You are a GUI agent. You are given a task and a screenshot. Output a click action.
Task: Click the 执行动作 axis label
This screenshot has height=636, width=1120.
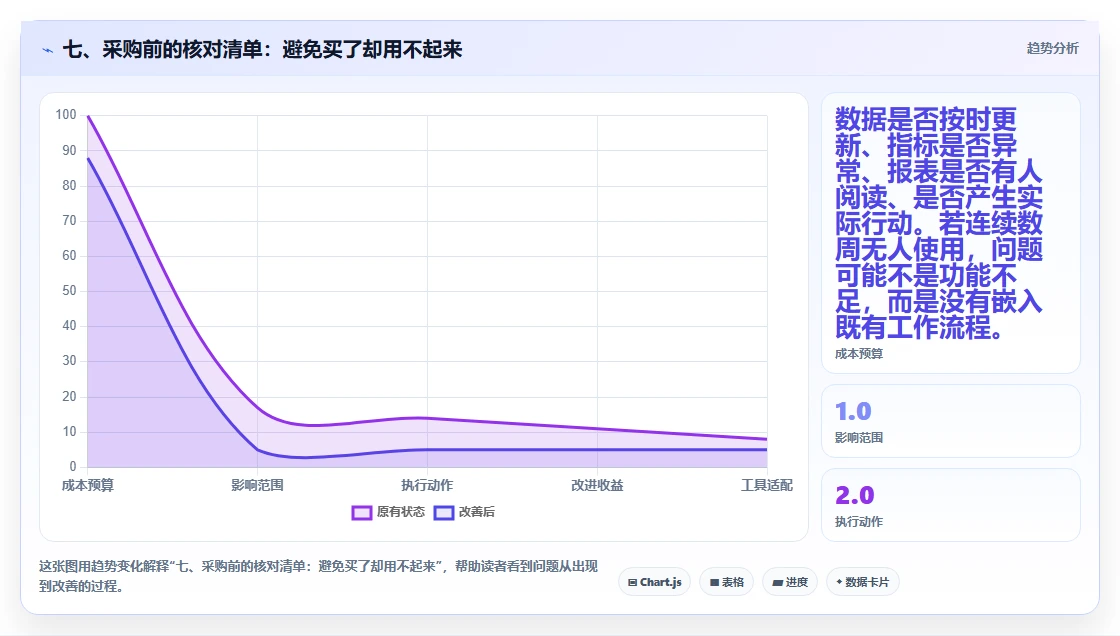(427, 485)
